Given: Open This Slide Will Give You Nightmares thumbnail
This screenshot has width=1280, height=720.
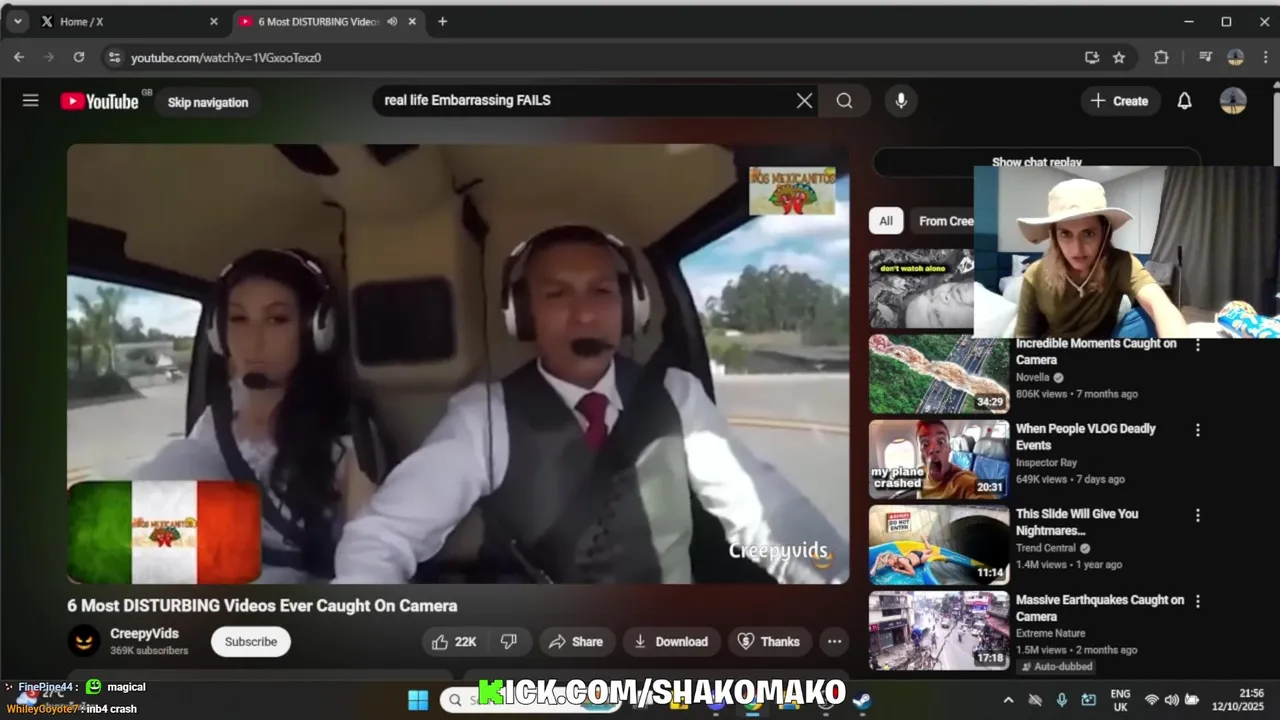Looking at the screenshot, I should tap(939, 545).
